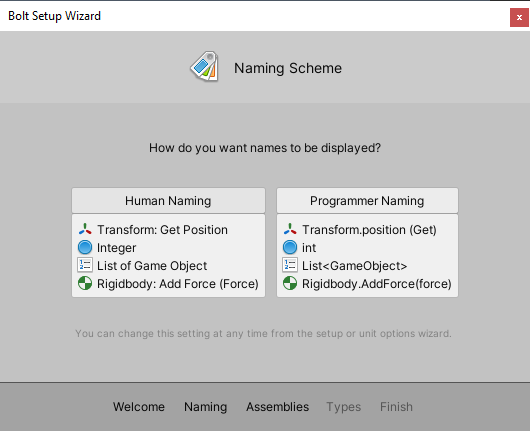Click the List of Game Object example text
Viewport: 530px width, 431px height.
coord(152,266)
